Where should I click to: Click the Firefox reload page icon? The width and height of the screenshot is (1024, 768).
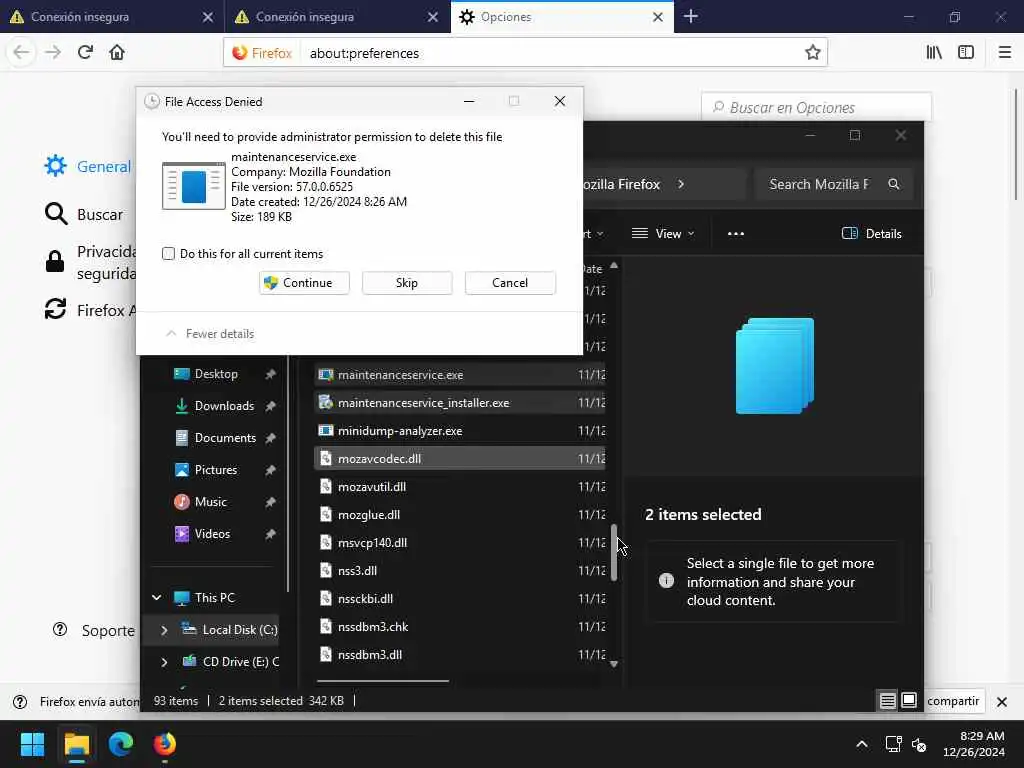tap(85, 52)
